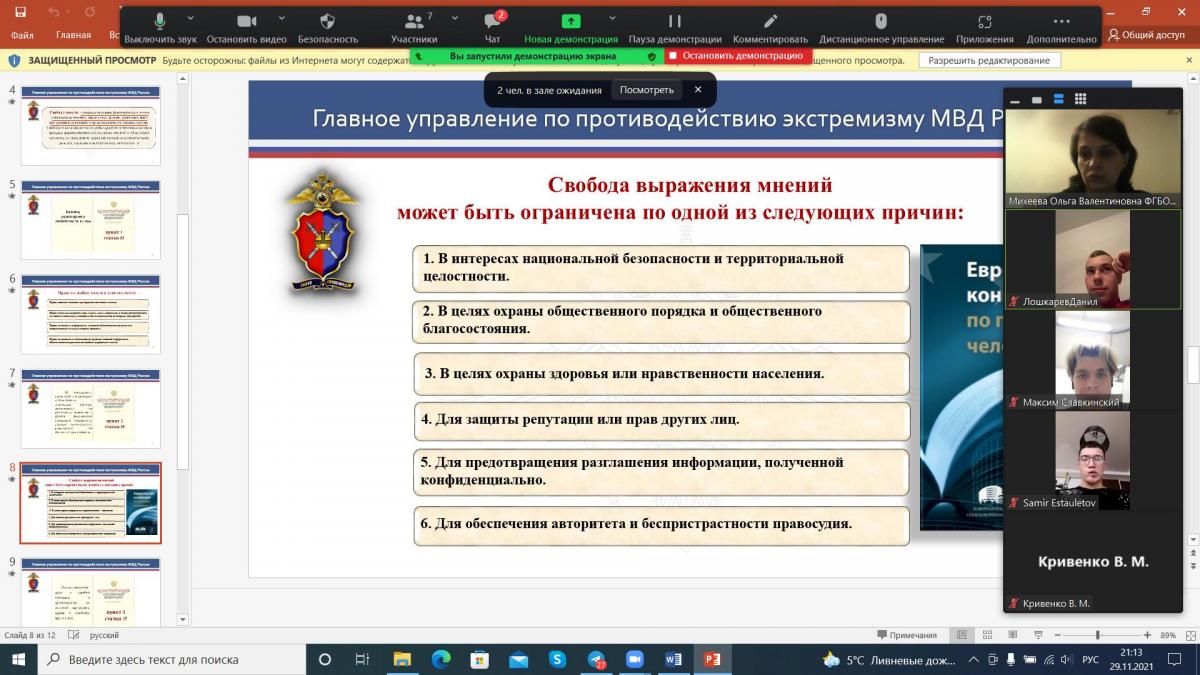This screenshot has width=1200, height=675.
Task: Open the More options ellipsis
Action: pyautogui.click(x=1061, y=28)
